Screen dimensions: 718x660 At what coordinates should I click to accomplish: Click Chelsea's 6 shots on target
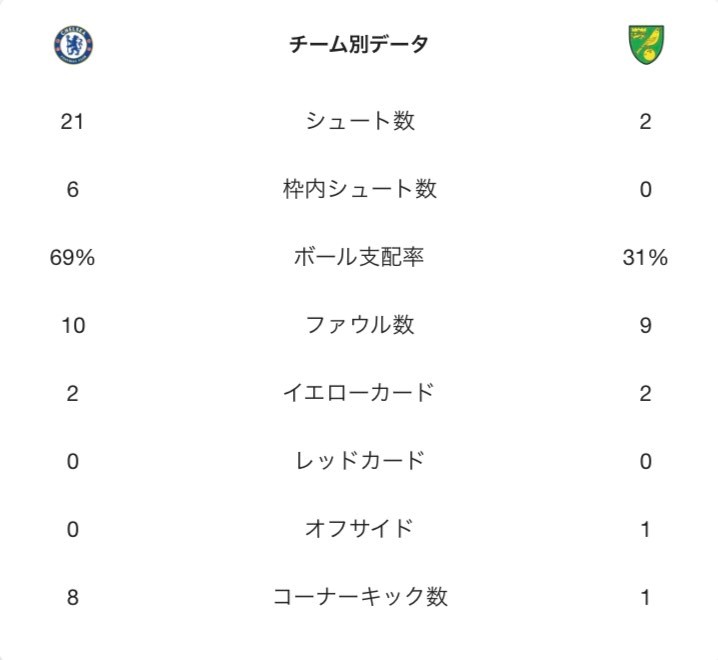tap(73, 190)
